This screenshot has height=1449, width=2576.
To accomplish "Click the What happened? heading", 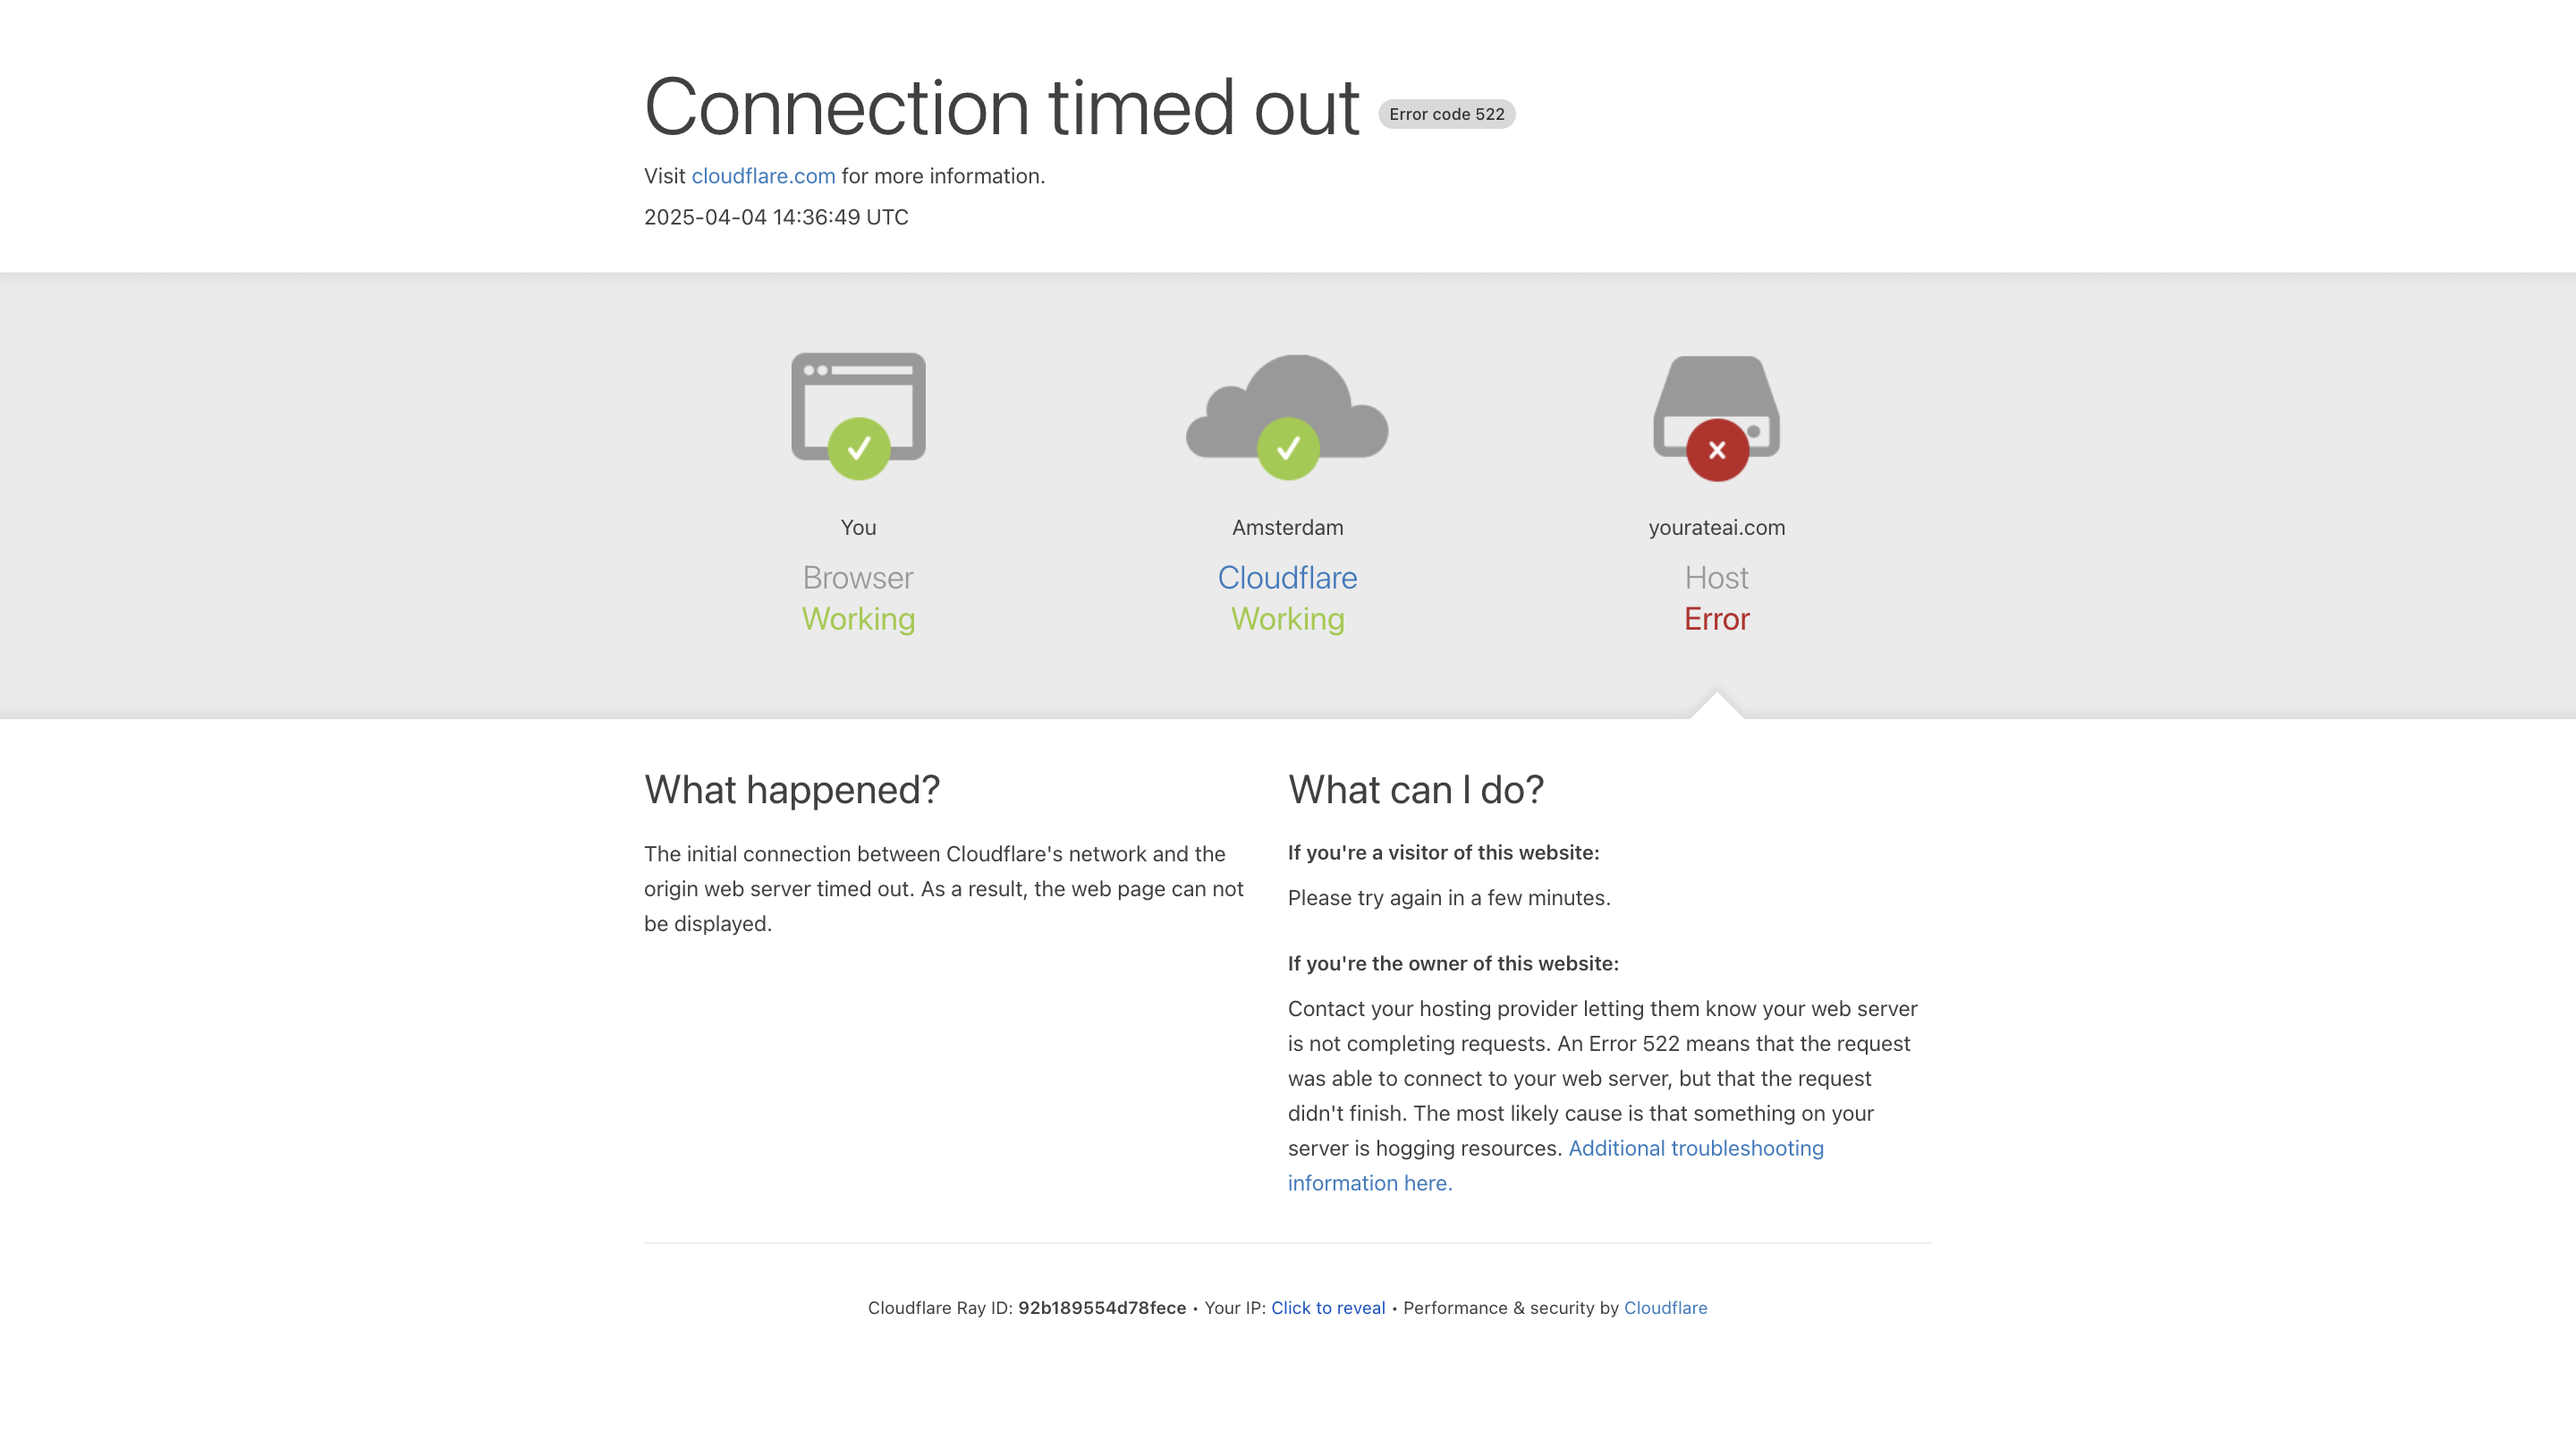I will (792, 790).
